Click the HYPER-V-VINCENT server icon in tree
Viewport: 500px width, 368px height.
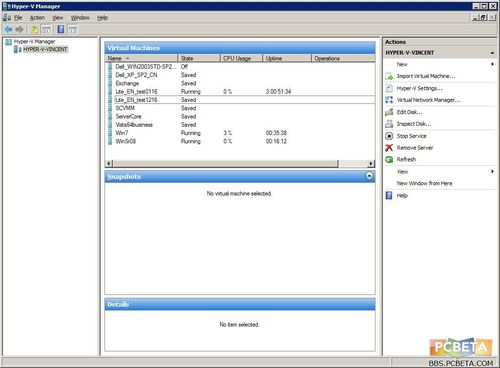click(x=18, y=49)
